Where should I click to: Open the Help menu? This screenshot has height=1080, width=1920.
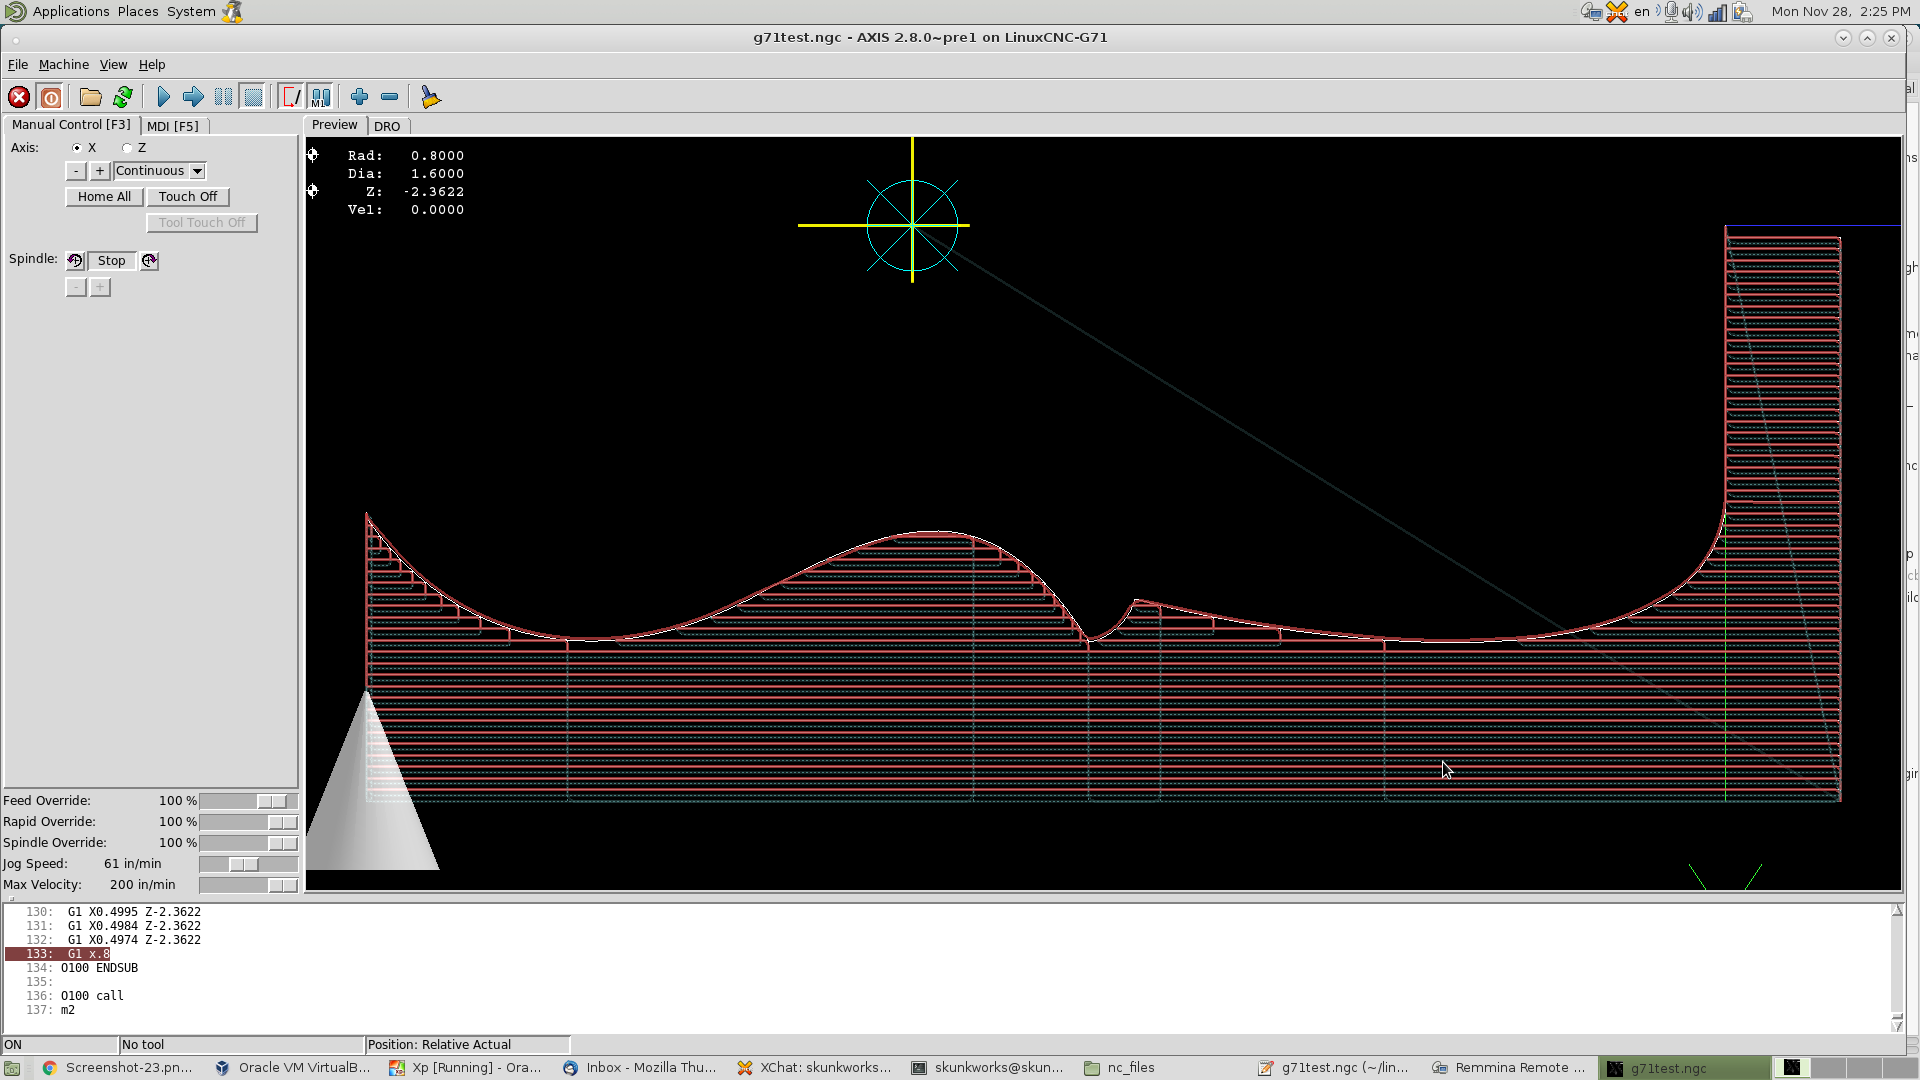click(x=152, y=65)
